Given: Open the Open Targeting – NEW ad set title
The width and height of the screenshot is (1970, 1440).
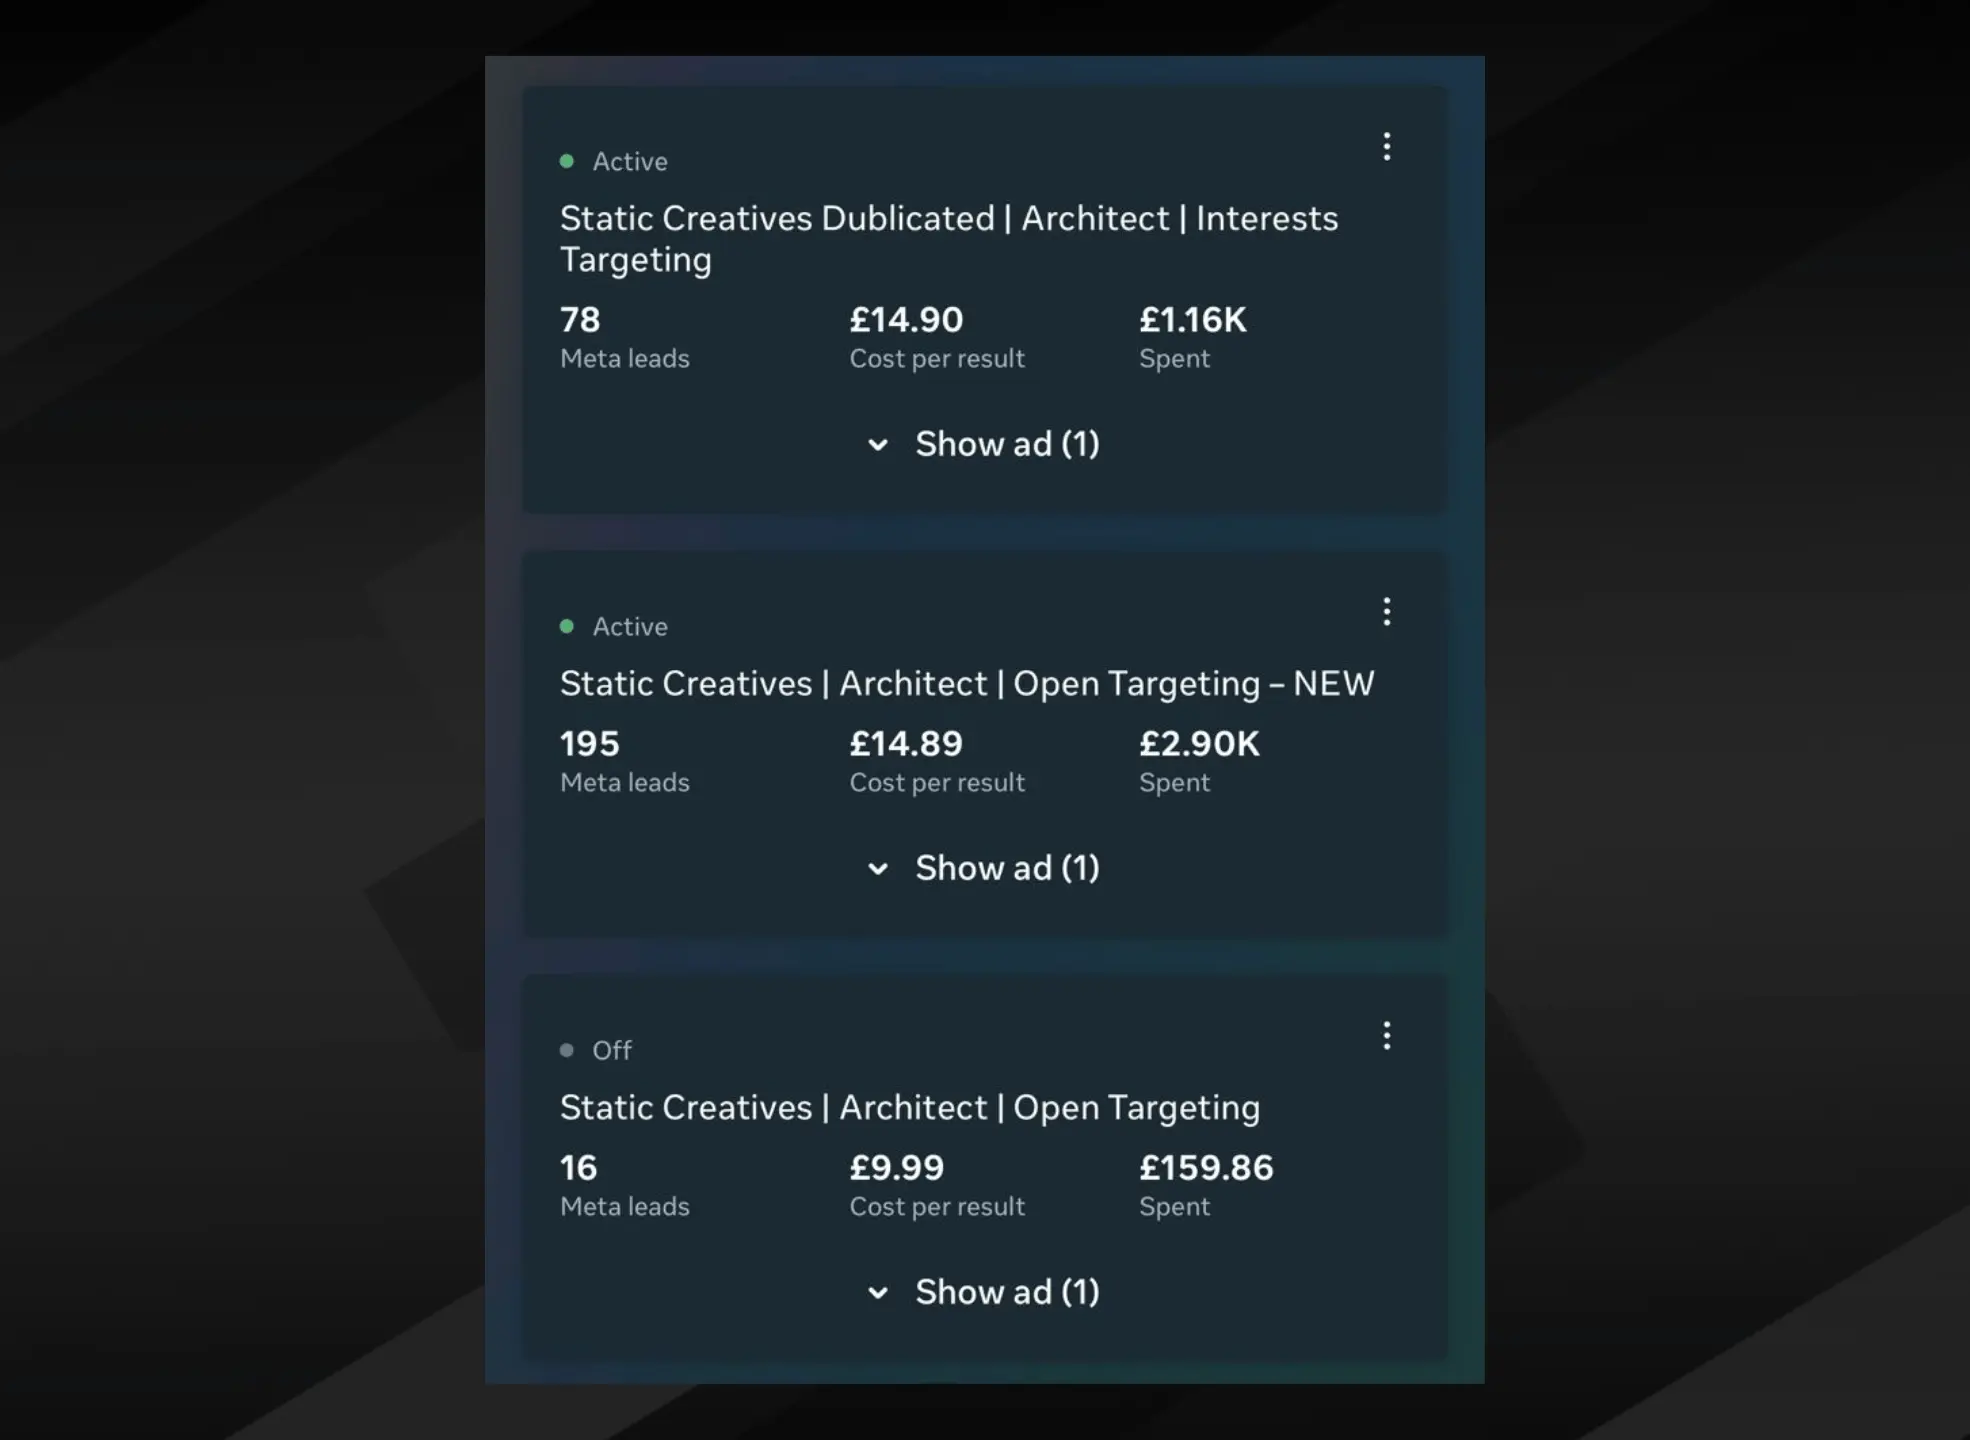Looking at the screenshot, I should coord(966,684).
